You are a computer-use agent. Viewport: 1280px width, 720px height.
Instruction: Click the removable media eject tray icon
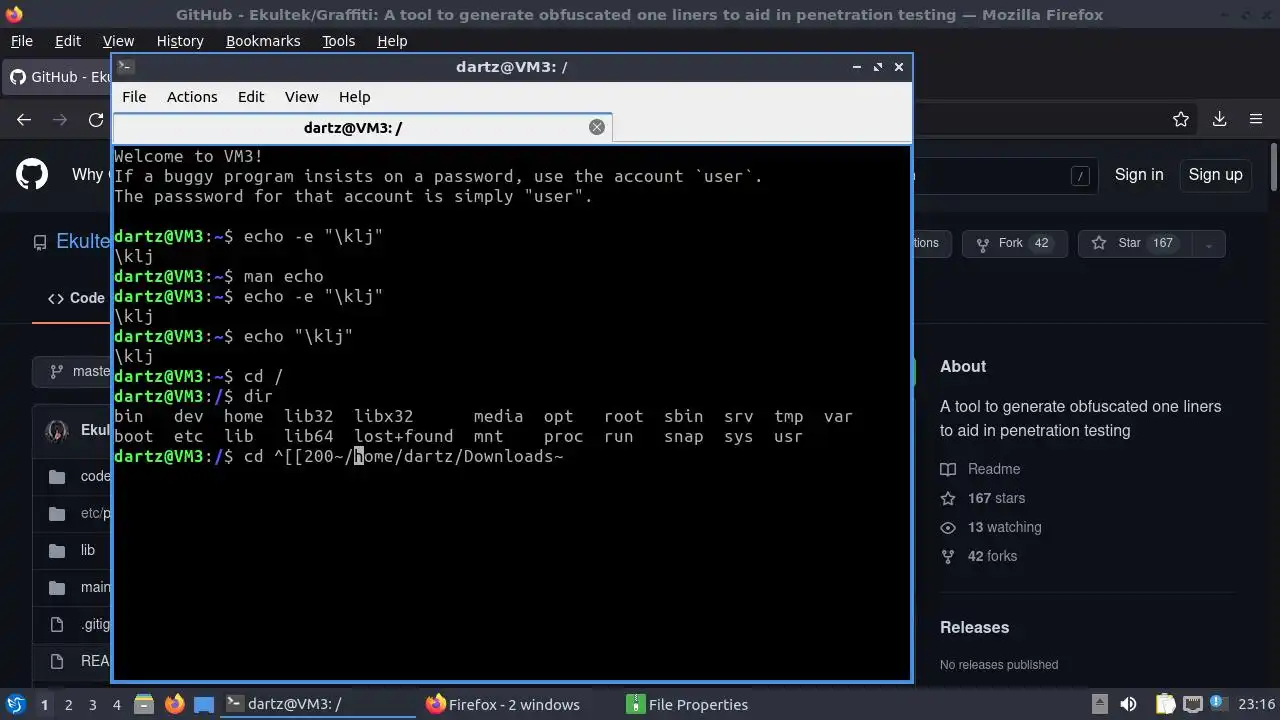click(1099, 704)
